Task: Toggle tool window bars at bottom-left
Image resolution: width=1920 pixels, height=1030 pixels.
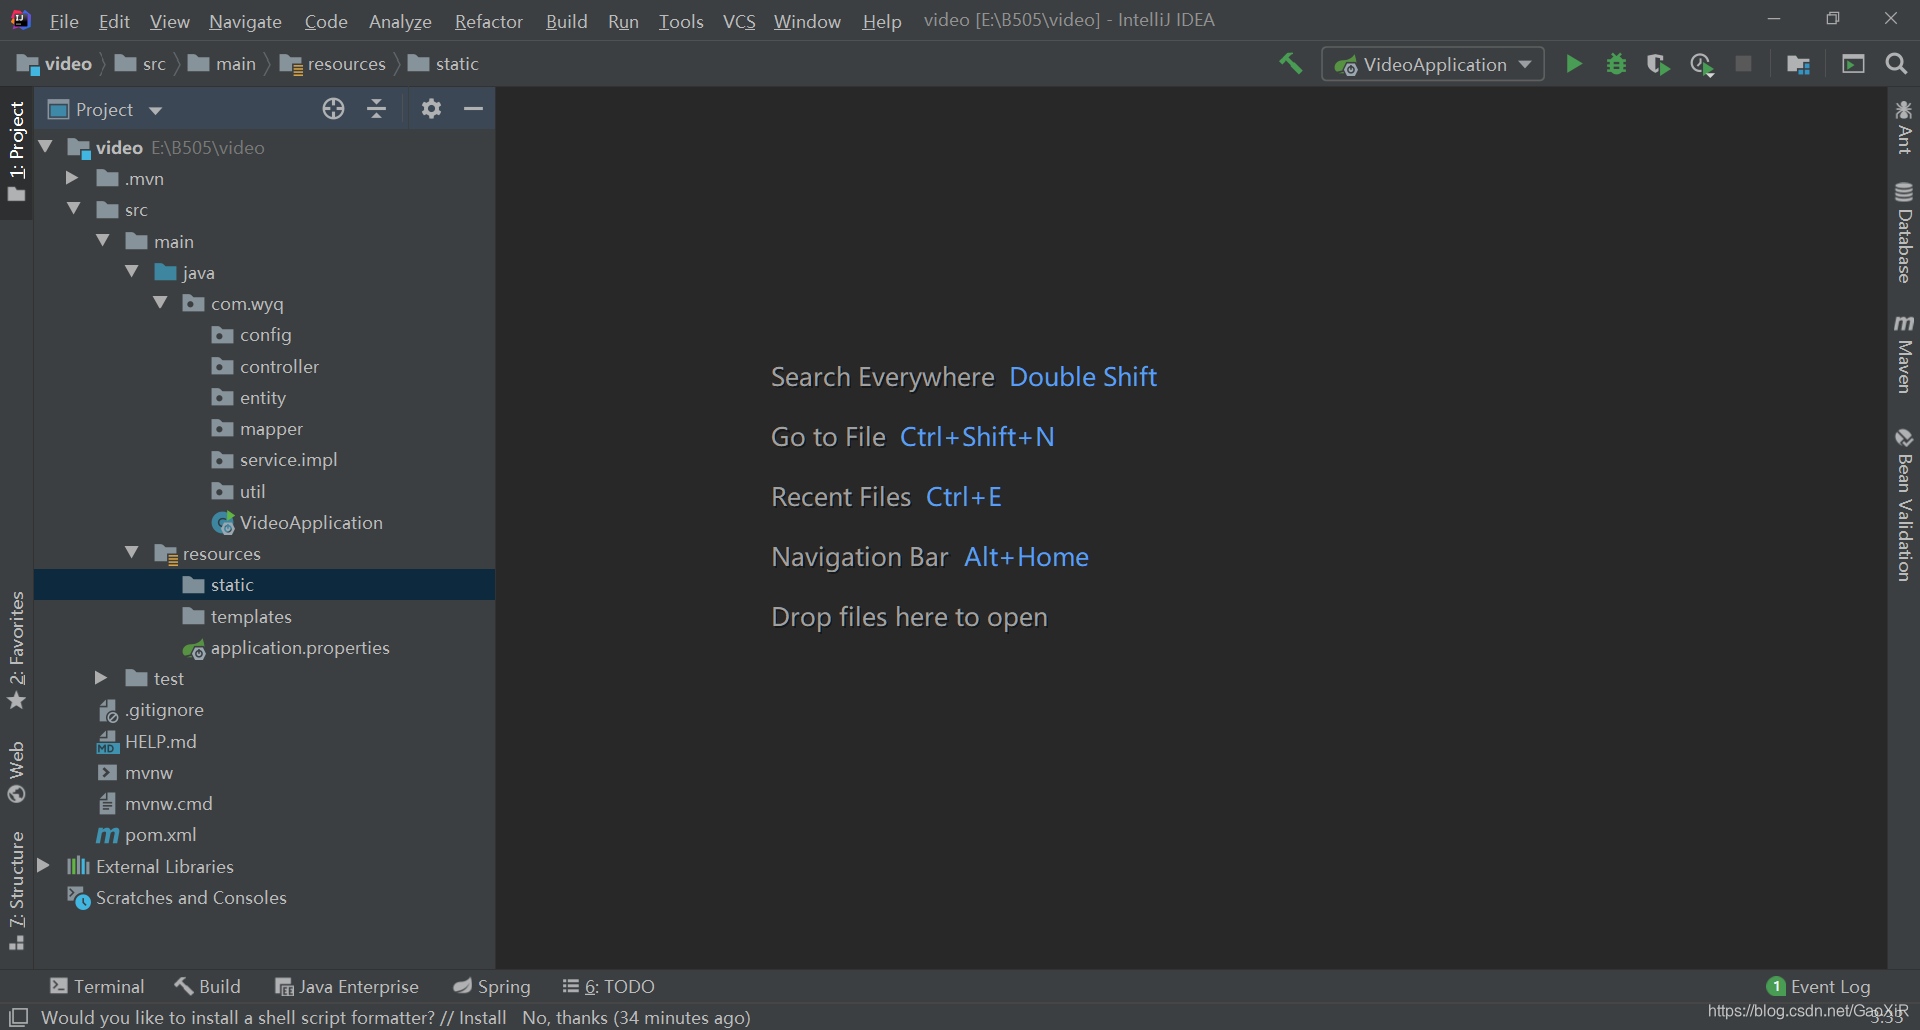Action: [x=18, y=1017]
